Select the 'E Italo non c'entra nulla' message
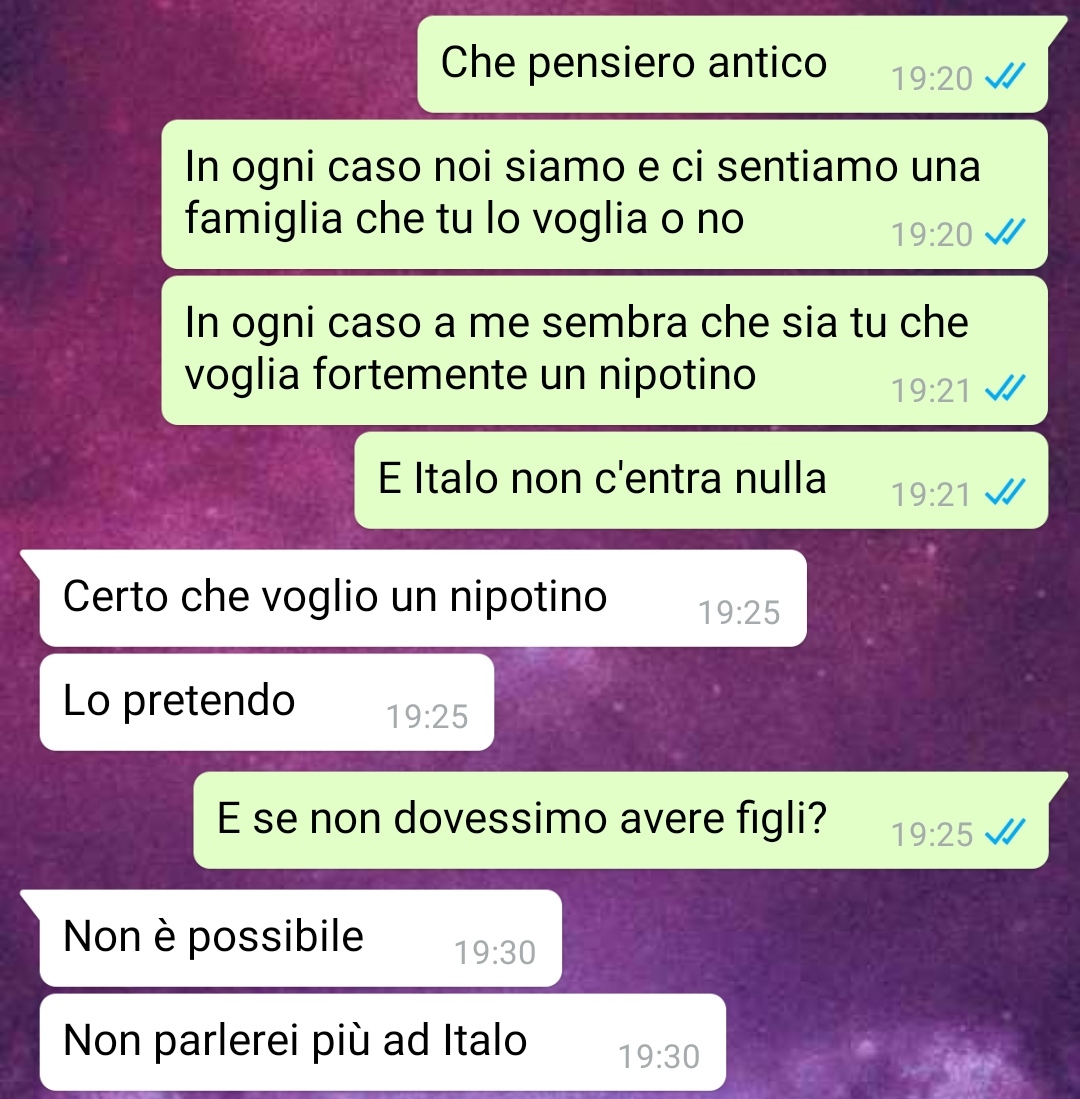Viewport: 1080px width, 1099px height. pyautogui.click(x=702, y=480)
